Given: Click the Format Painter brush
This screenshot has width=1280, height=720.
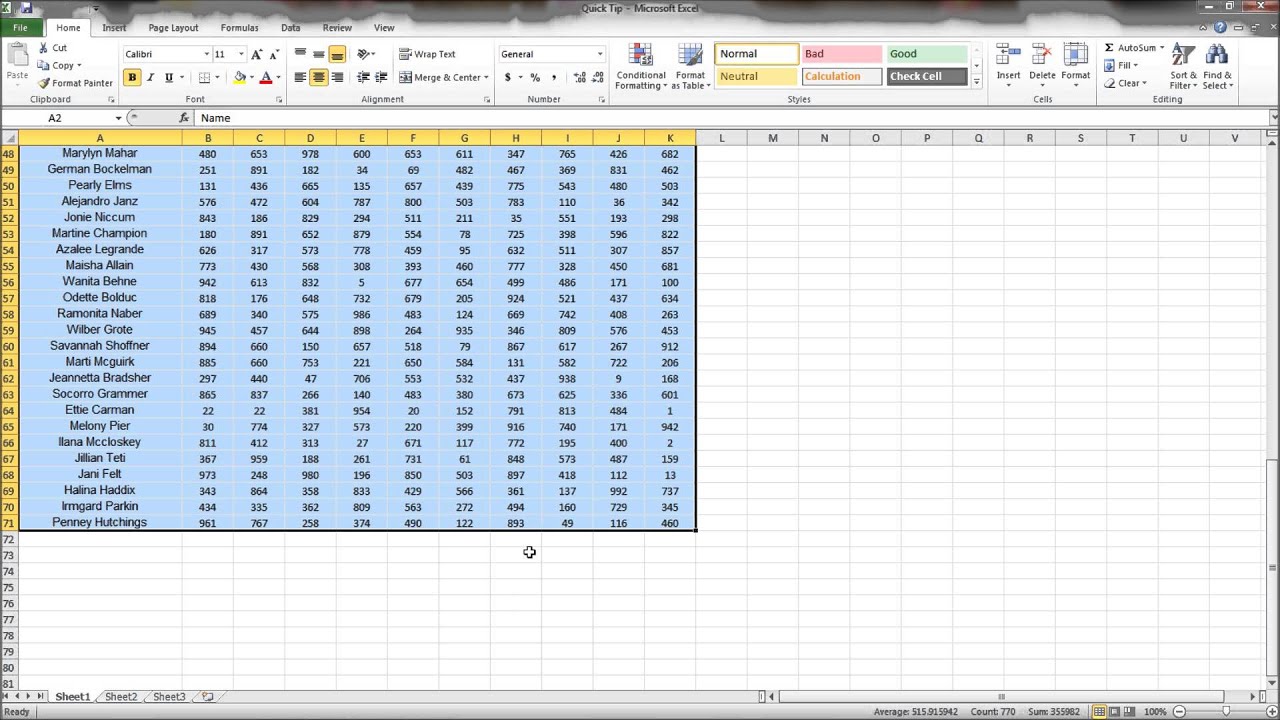Looking at the screenshot, I should point(44,83).
